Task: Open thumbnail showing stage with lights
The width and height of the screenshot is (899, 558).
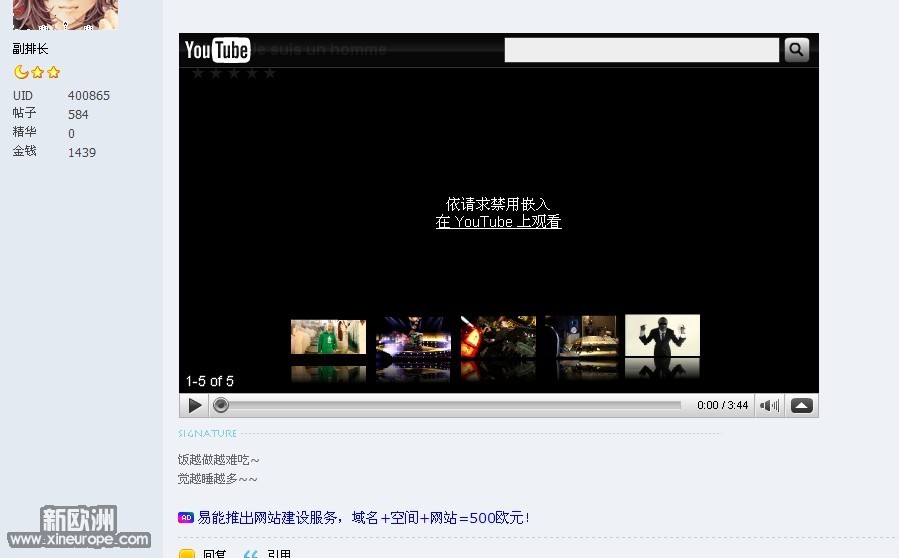Action: tap(413, 337)
